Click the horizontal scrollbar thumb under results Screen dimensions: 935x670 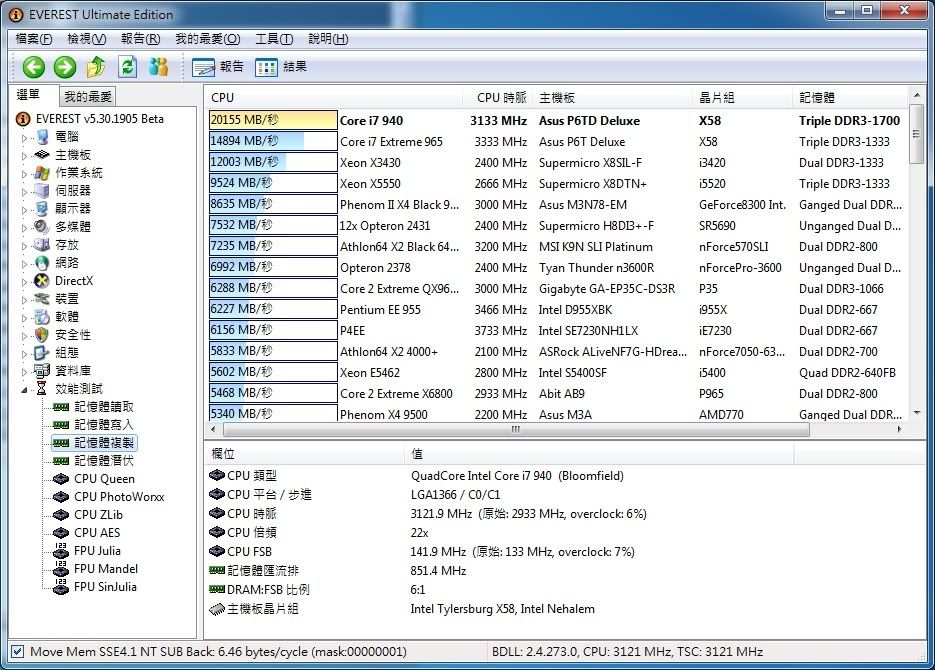(516, 429)
